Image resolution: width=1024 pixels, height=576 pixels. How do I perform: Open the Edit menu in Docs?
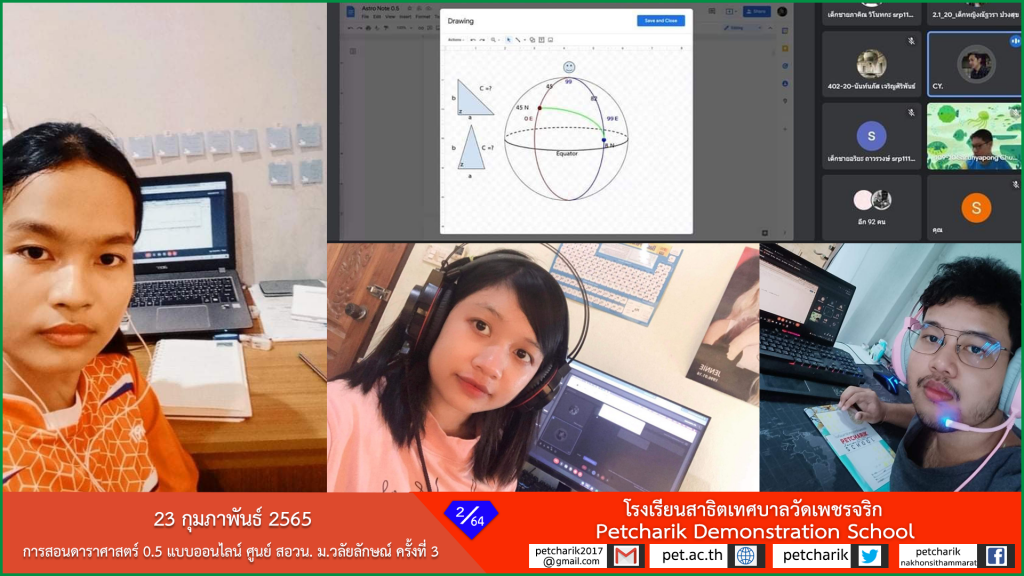(377, 17)
